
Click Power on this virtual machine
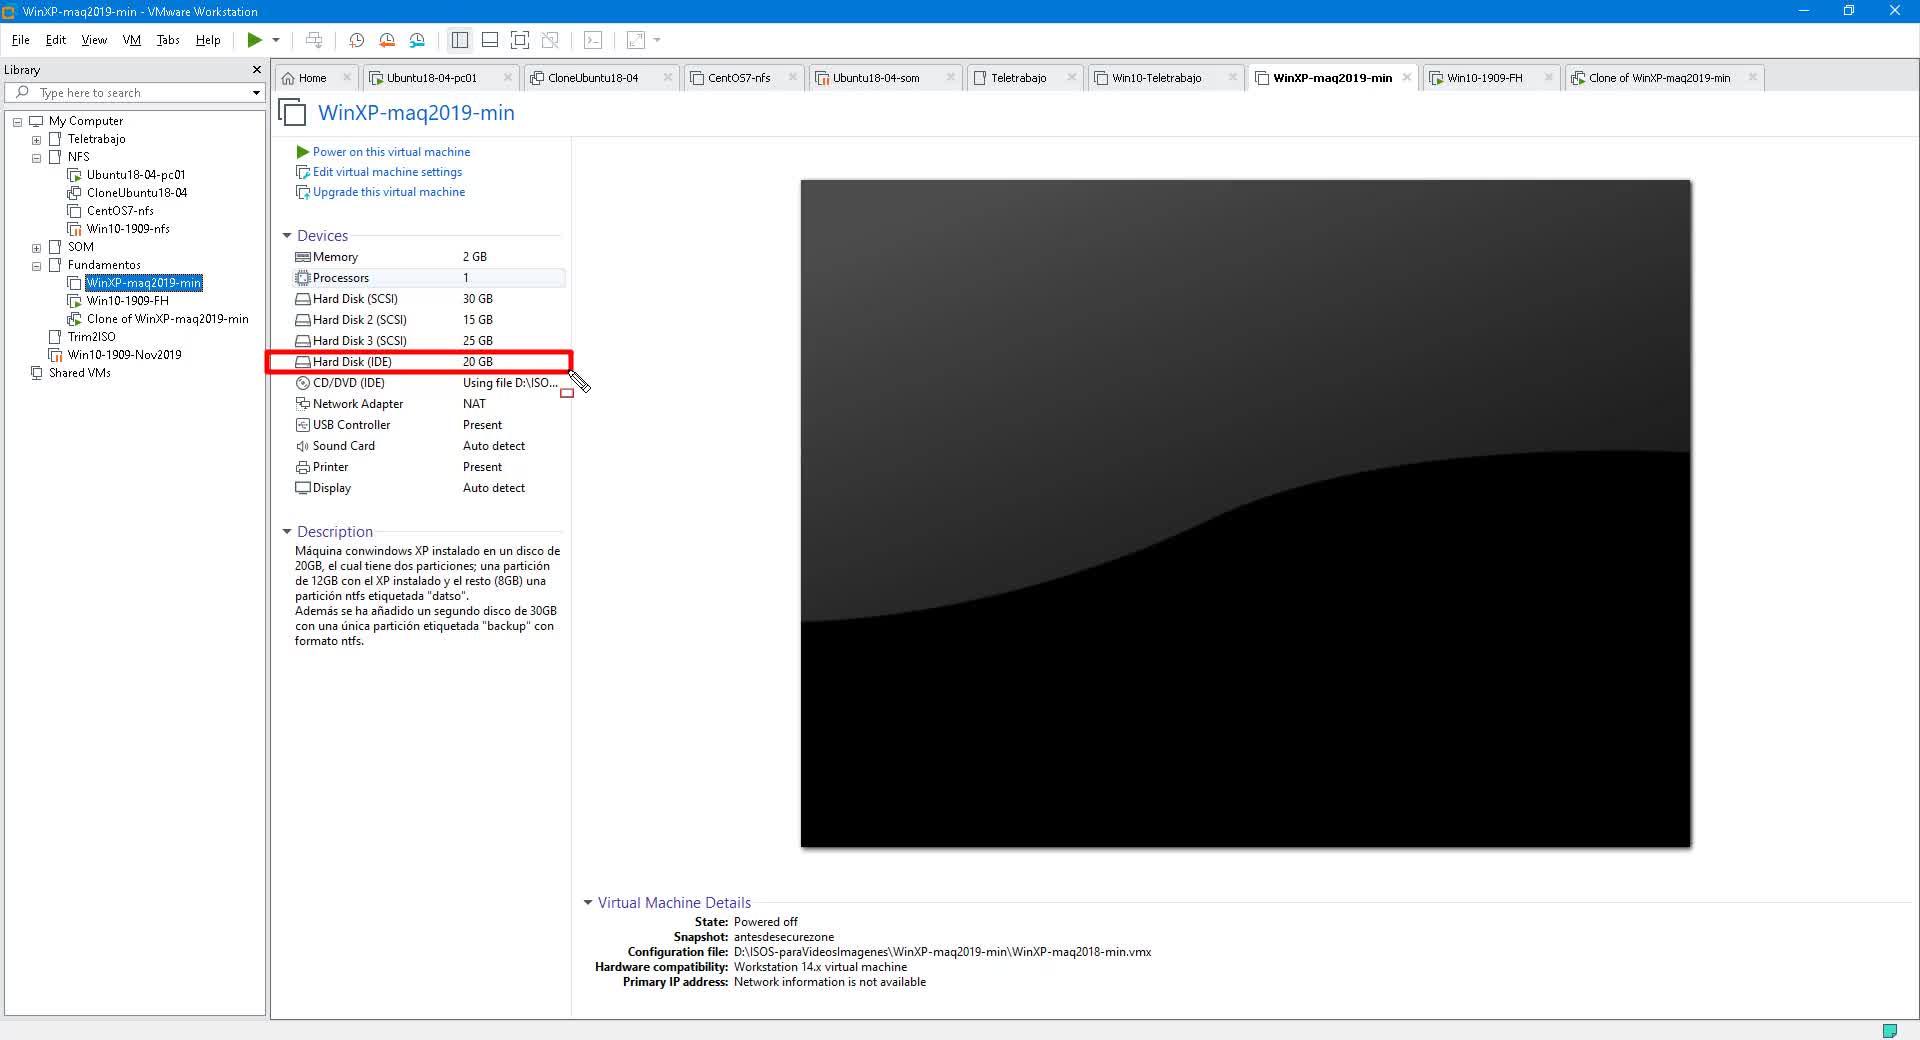click(x=391, y=152)
